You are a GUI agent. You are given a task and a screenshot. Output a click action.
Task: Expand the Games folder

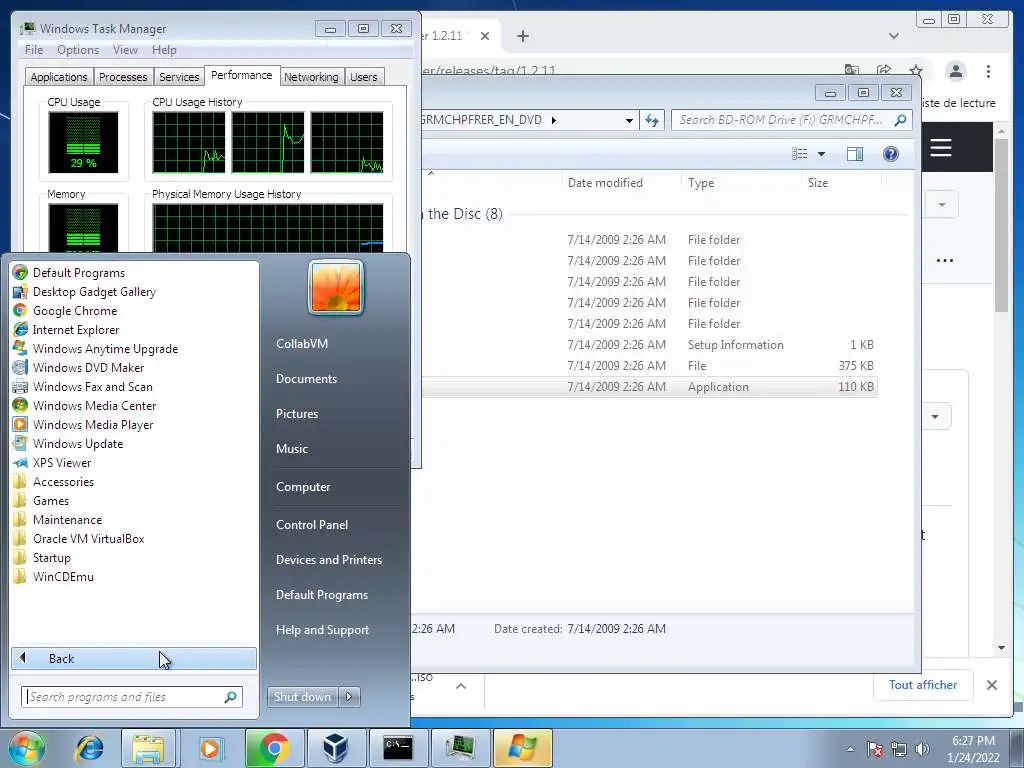tap(50, 501)
